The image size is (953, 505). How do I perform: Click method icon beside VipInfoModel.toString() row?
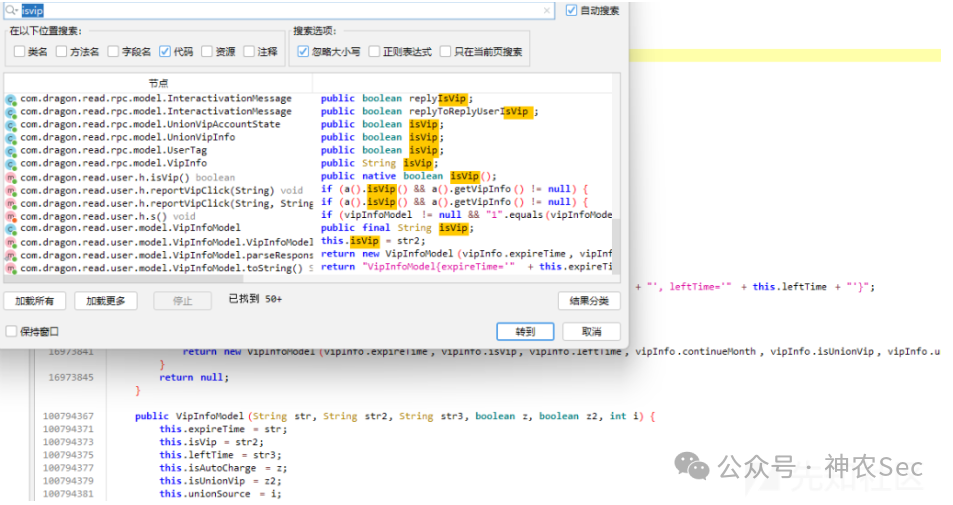pos(10,269)
